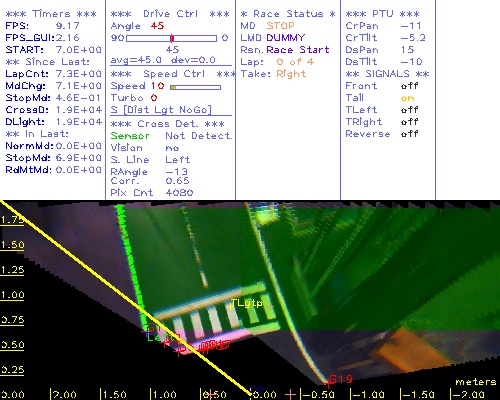The height and width of the screenshot is (400, 500).
Task: Click the red Angle slider indicator
Action: (x=172, y=38)
